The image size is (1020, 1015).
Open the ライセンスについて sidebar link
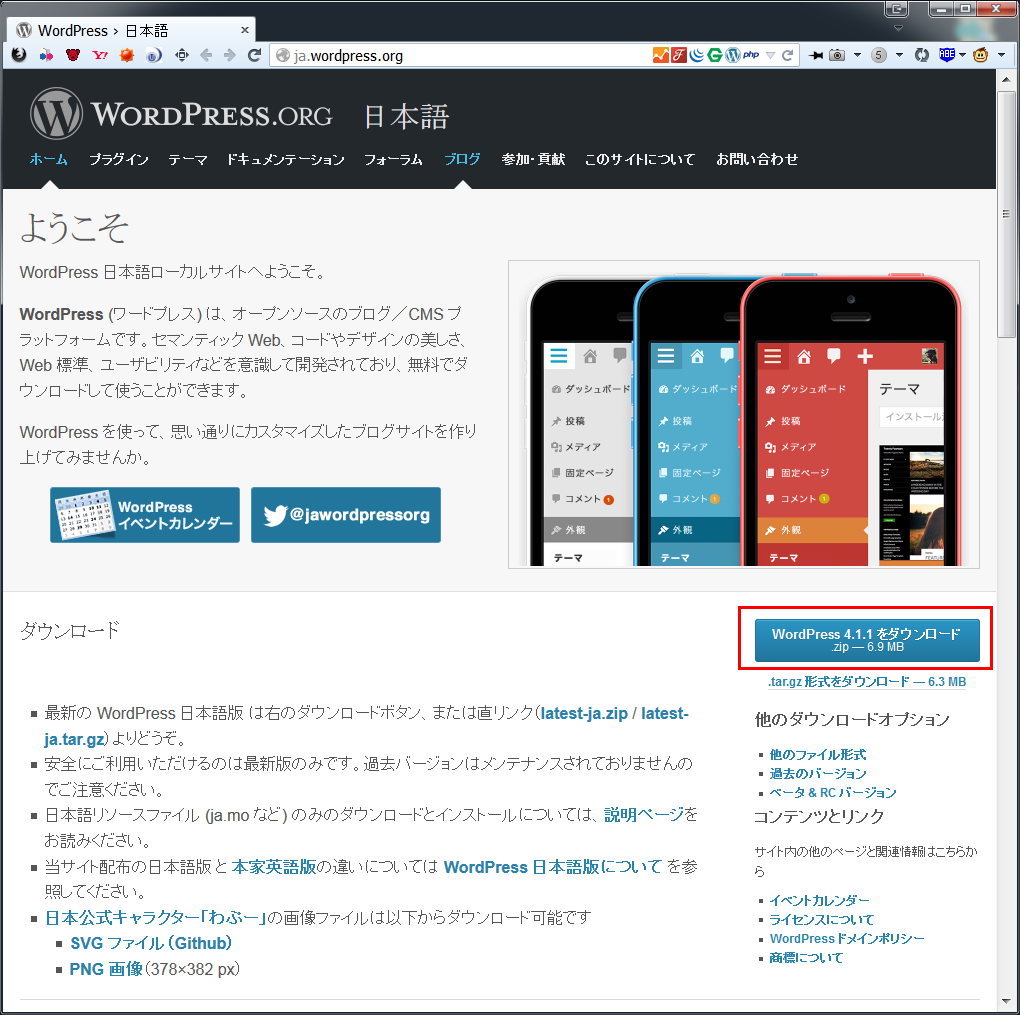pyautogui.click(x=822, y=919)
